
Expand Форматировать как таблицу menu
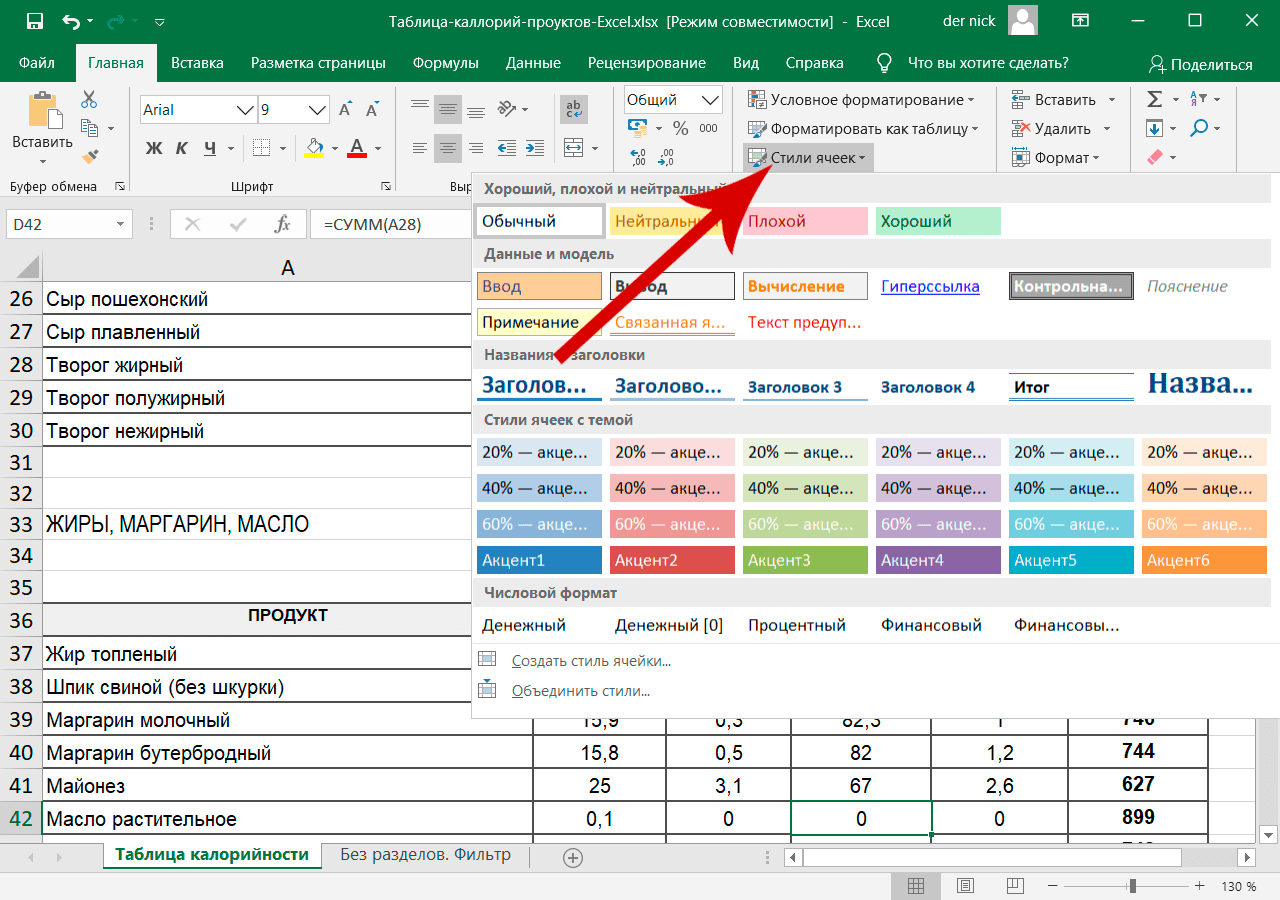864,128
